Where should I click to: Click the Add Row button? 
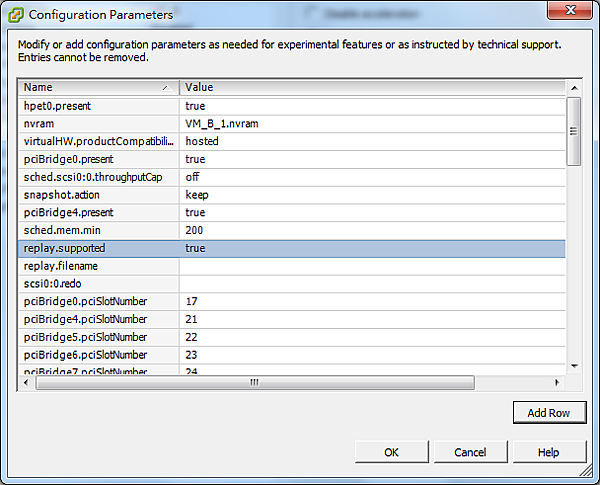tap(548, 413)
